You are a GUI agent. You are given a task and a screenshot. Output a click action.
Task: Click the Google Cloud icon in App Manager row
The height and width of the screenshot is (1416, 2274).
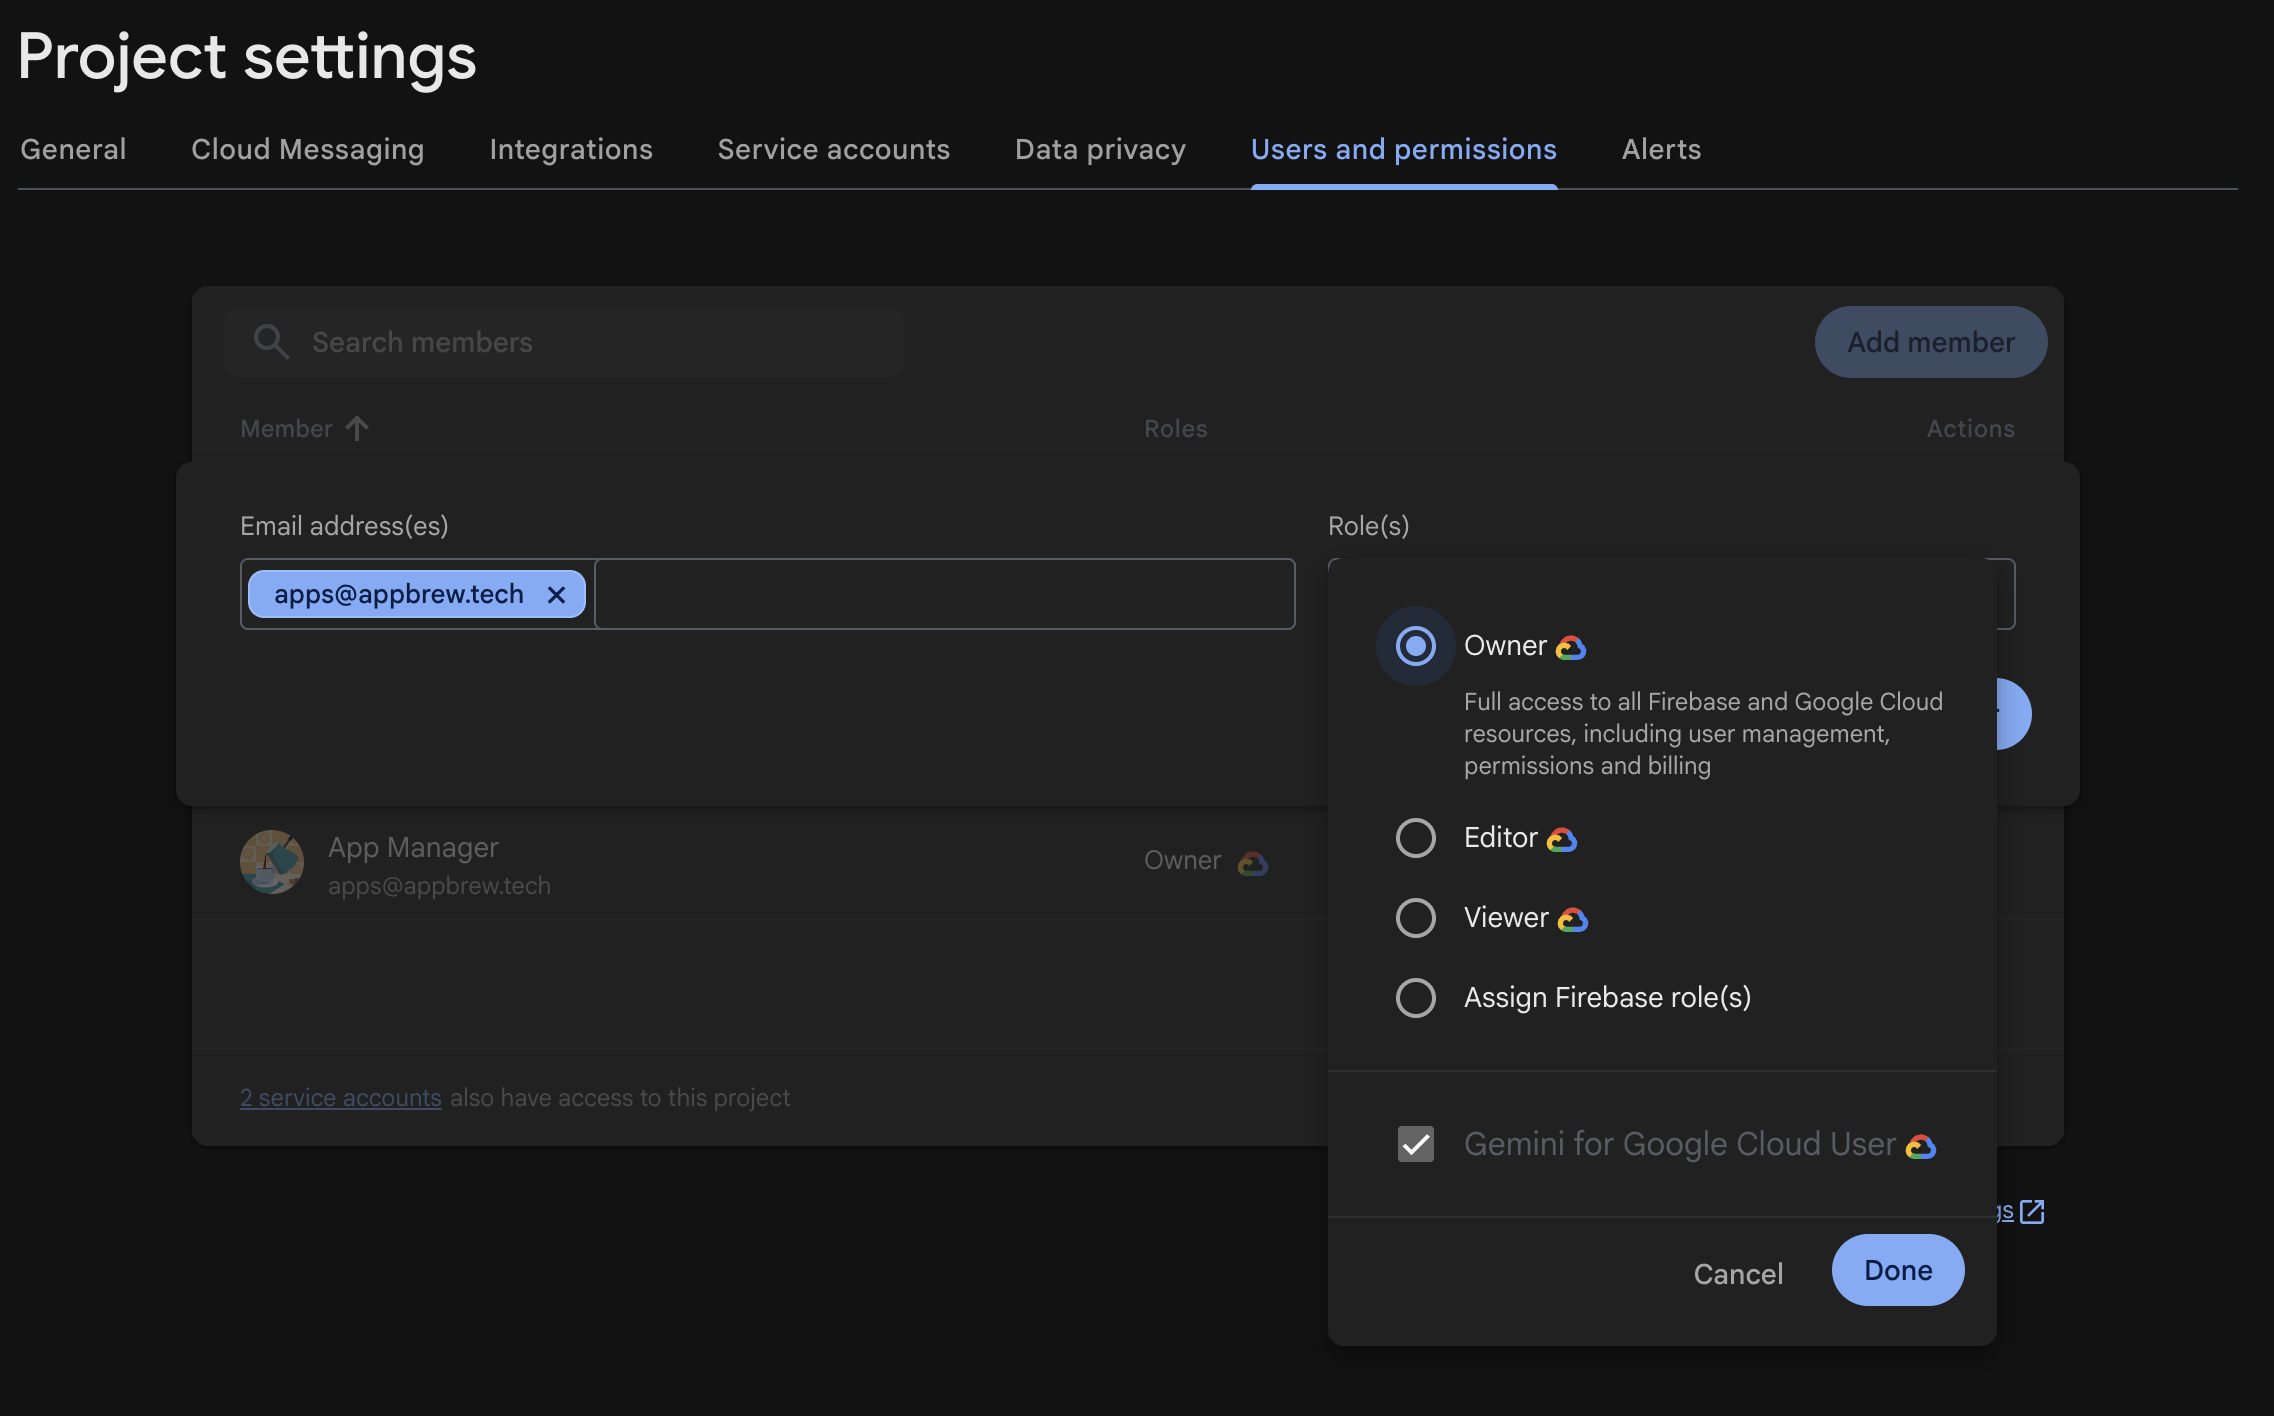point(1253,863)
